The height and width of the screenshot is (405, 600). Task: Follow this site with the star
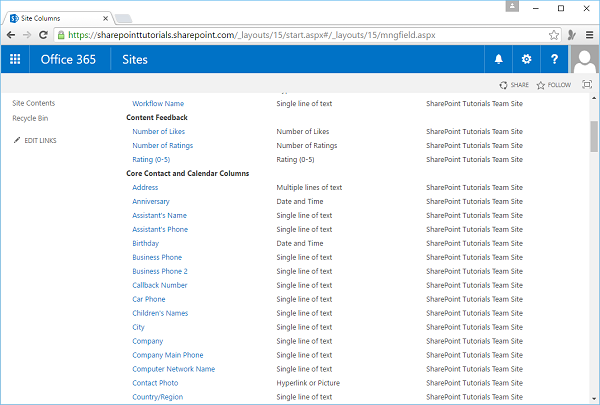tap(553, 86)
